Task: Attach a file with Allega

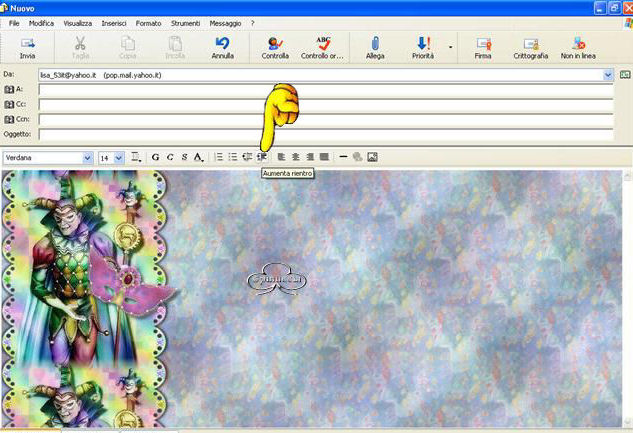Action: [x=375, y=48]
